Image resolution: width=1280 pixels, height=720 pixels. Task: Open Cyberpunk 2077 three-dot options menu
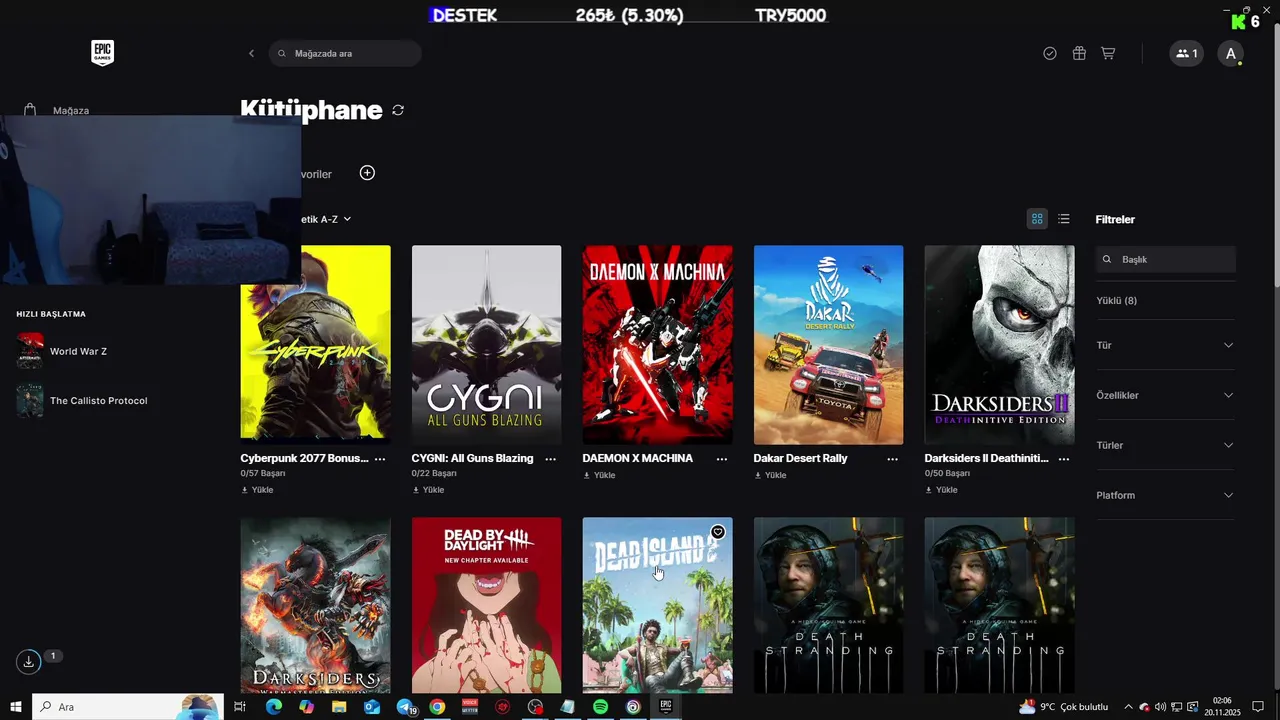coord(380,459)
